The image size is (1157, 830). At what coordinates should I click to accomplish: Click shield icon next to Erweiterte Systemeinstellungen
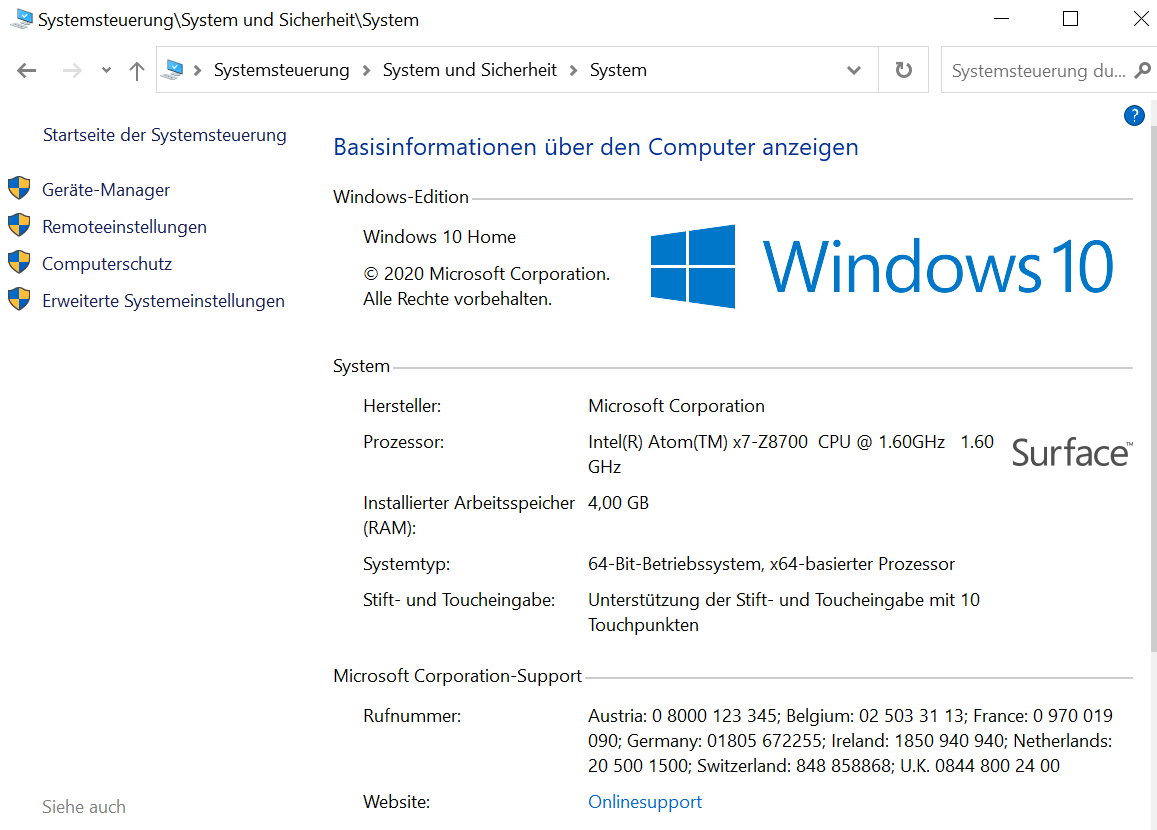(x=19, y=299)
